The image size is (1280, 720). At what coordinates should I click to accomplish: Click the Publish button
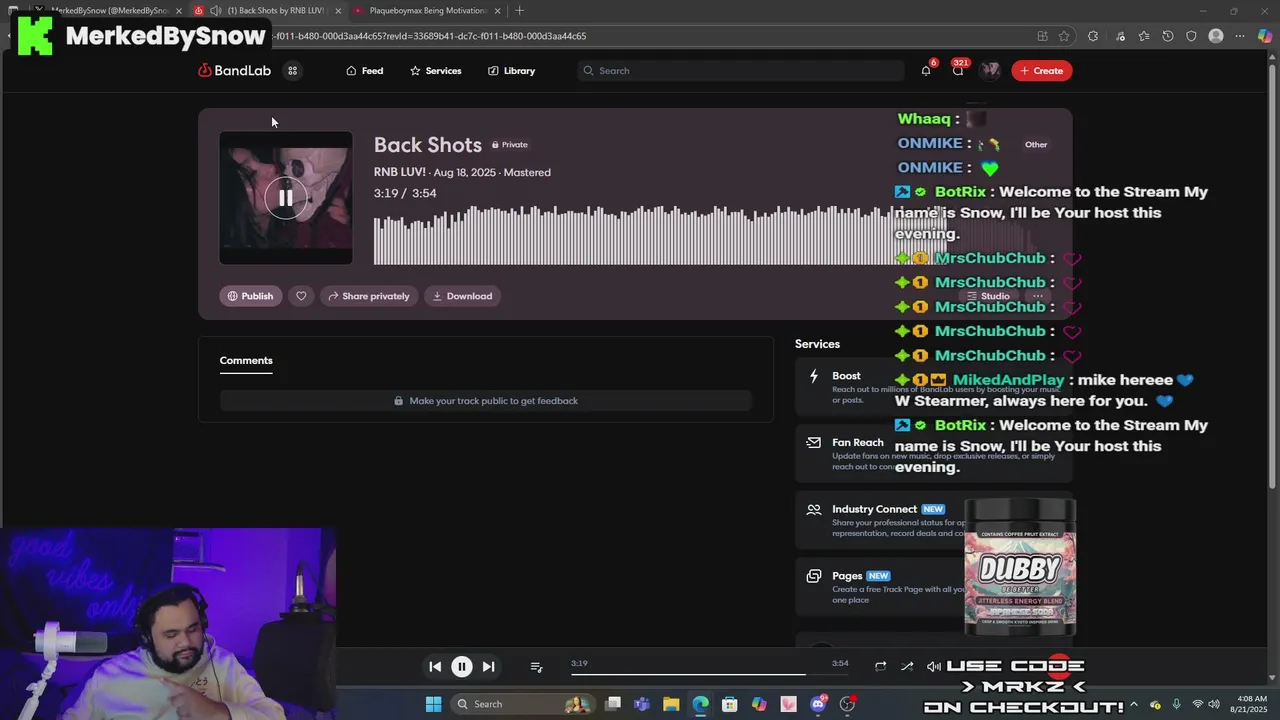250,296
